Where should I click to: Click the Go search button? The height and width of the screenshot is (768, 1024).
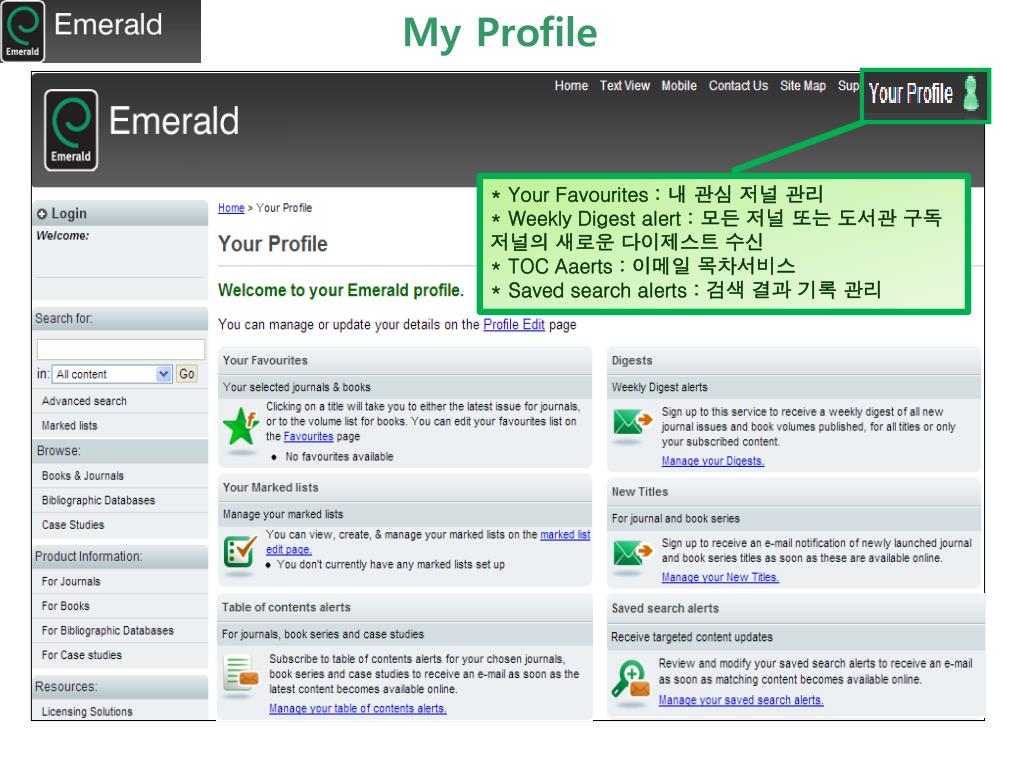[x=187, y=374]
